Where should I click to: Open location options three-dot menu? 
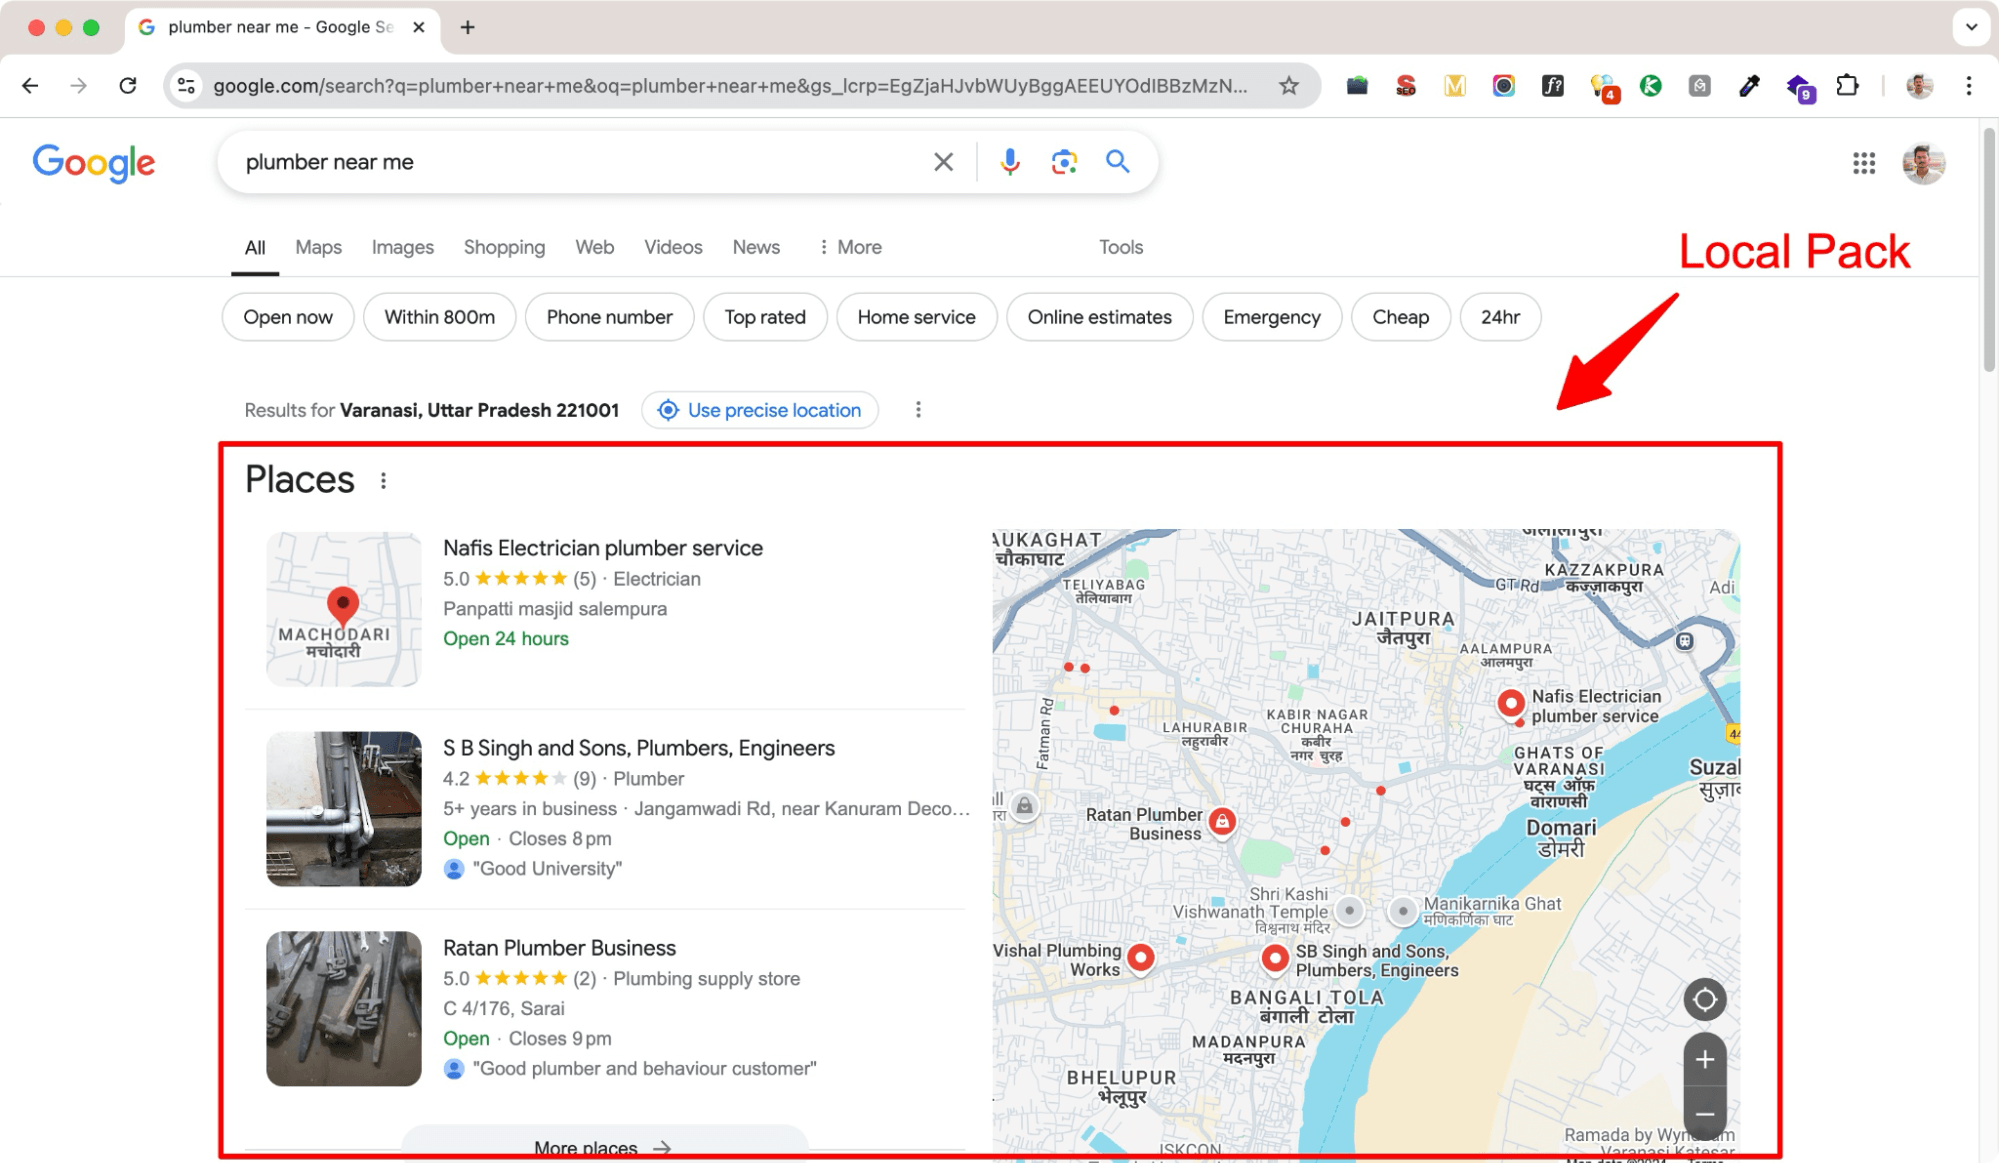[x=918, y=410]
